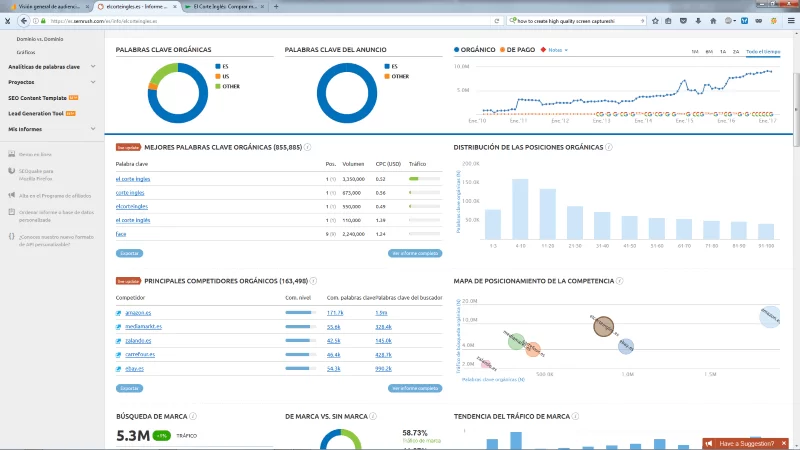The height and width of the screenshot is (450, 800).
Task: Open external link icon beside amazon.es
Action: [x=118, y=313]
